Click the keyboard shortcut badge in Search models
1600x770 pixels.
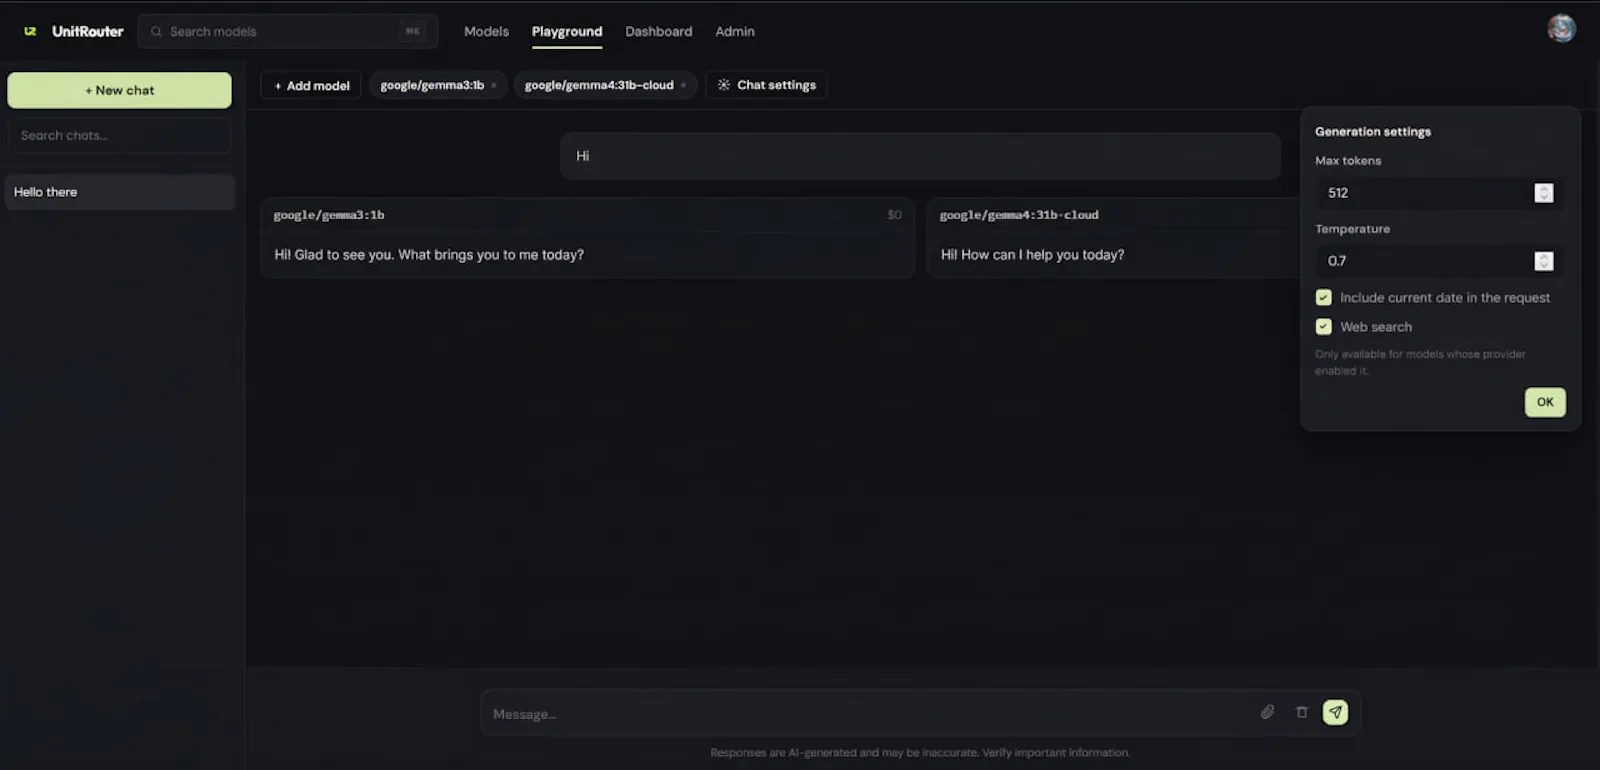click(x=412, y=31)
